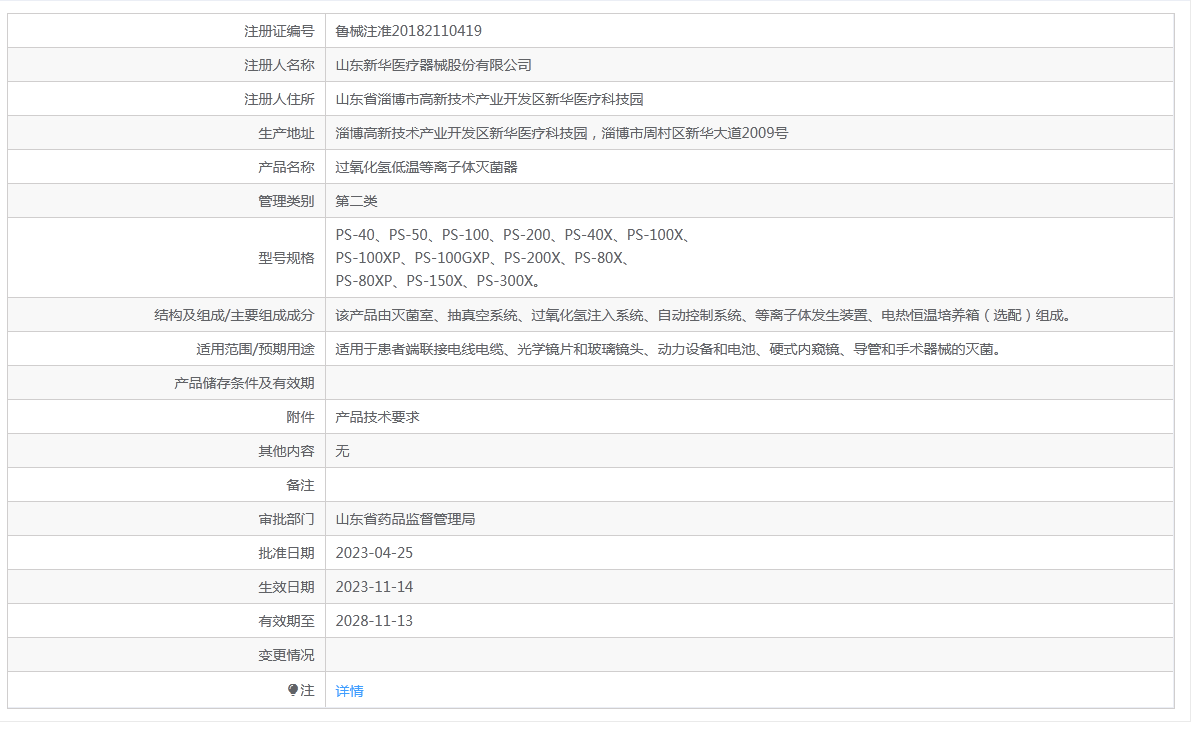Click the 其他内容 label
Screen dimensions: 1196x731
(x=286, y=451)
